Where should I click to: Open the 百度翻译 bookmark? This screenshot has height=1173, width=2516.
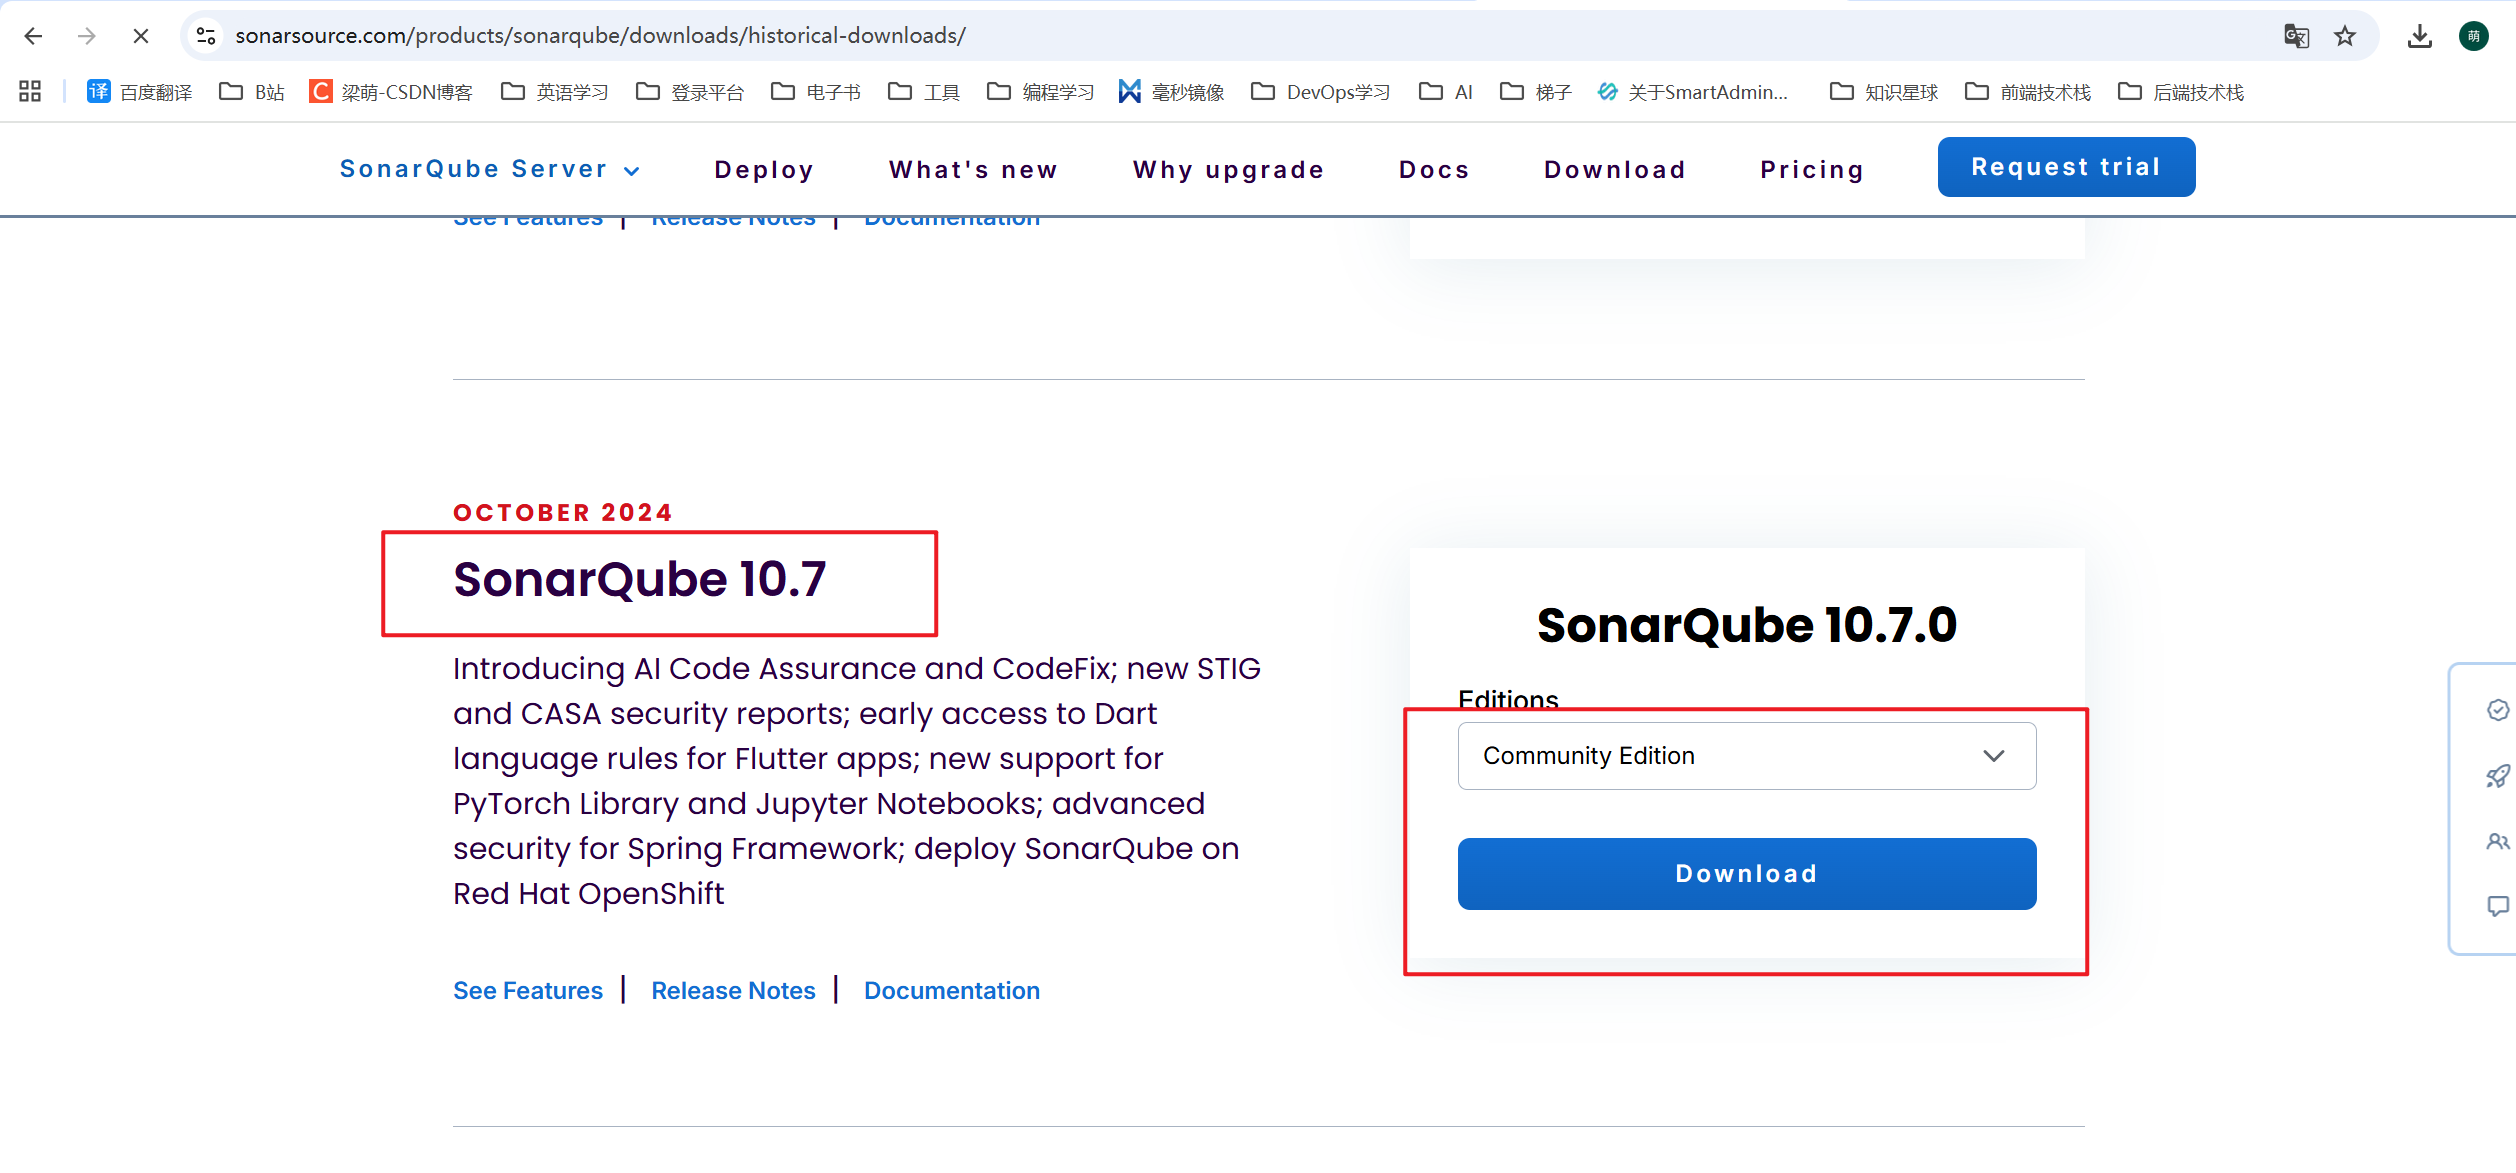click(x=140, y=92)
